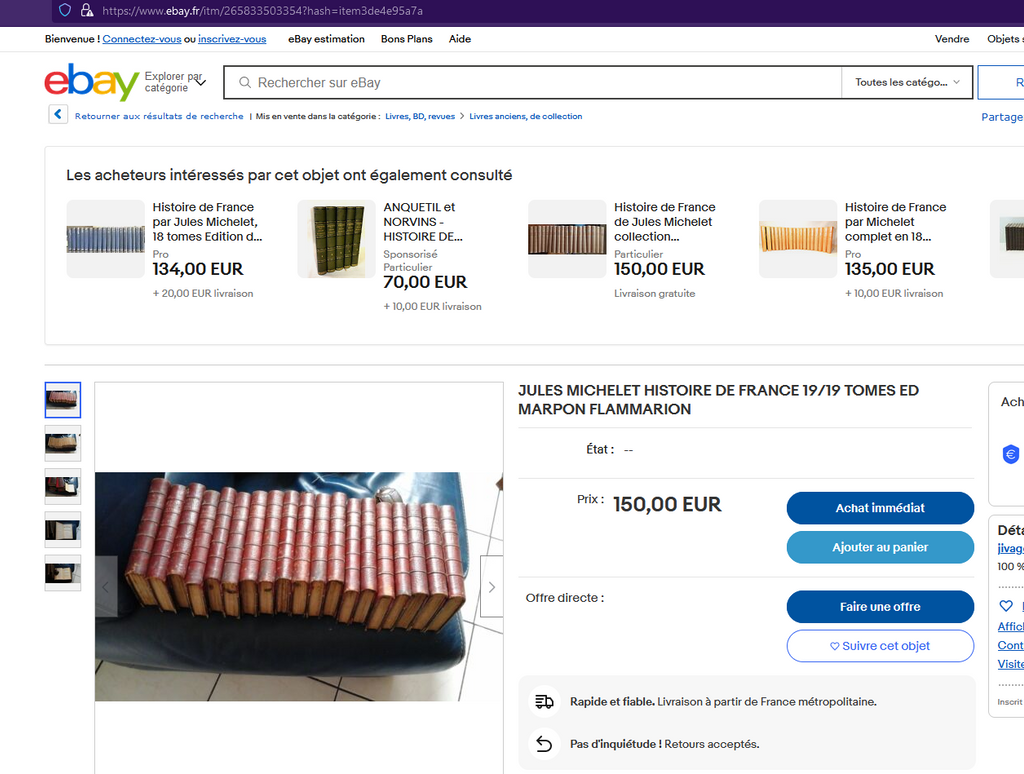Click the browser shield tracking protection icon
Viewport: 1024px width, 774px height.
65,10
